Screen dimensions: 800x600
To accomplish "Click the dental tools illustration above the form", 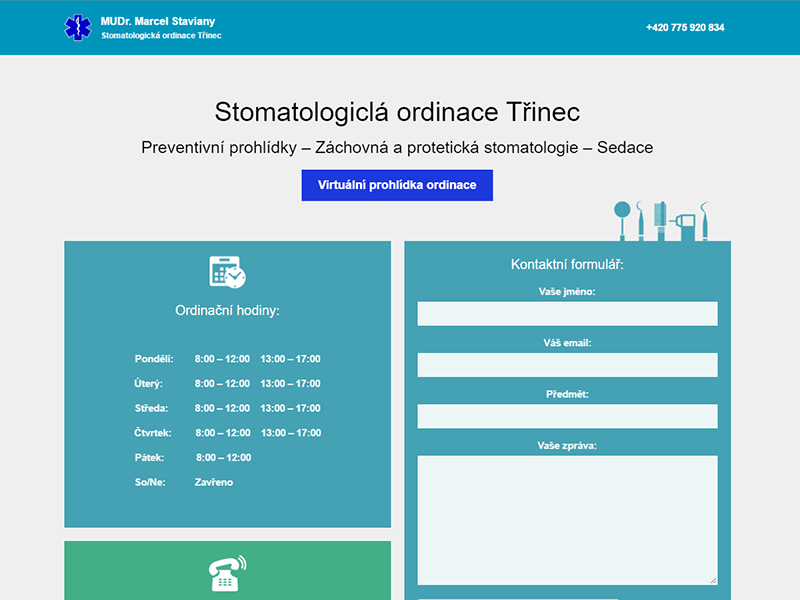I will 661,220.
